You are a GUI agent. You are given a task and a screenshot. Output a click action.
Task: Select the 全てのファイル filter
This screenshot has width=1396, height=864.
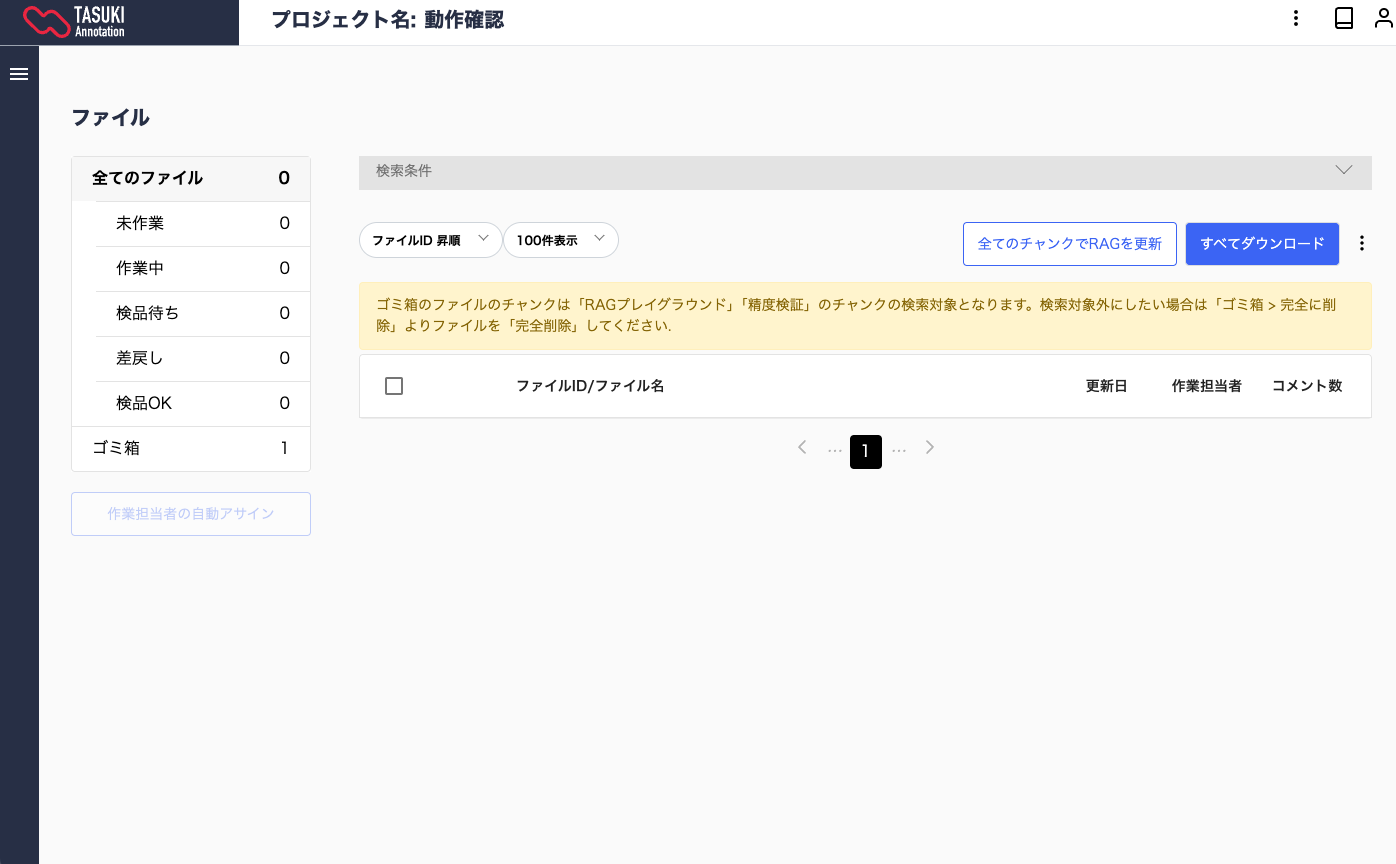coord(191,178)
